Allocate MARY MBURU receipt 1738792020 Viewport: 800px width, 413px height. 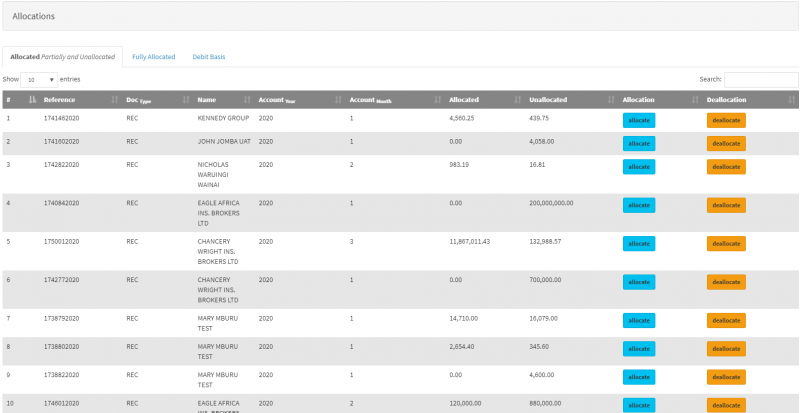[639, 321]
